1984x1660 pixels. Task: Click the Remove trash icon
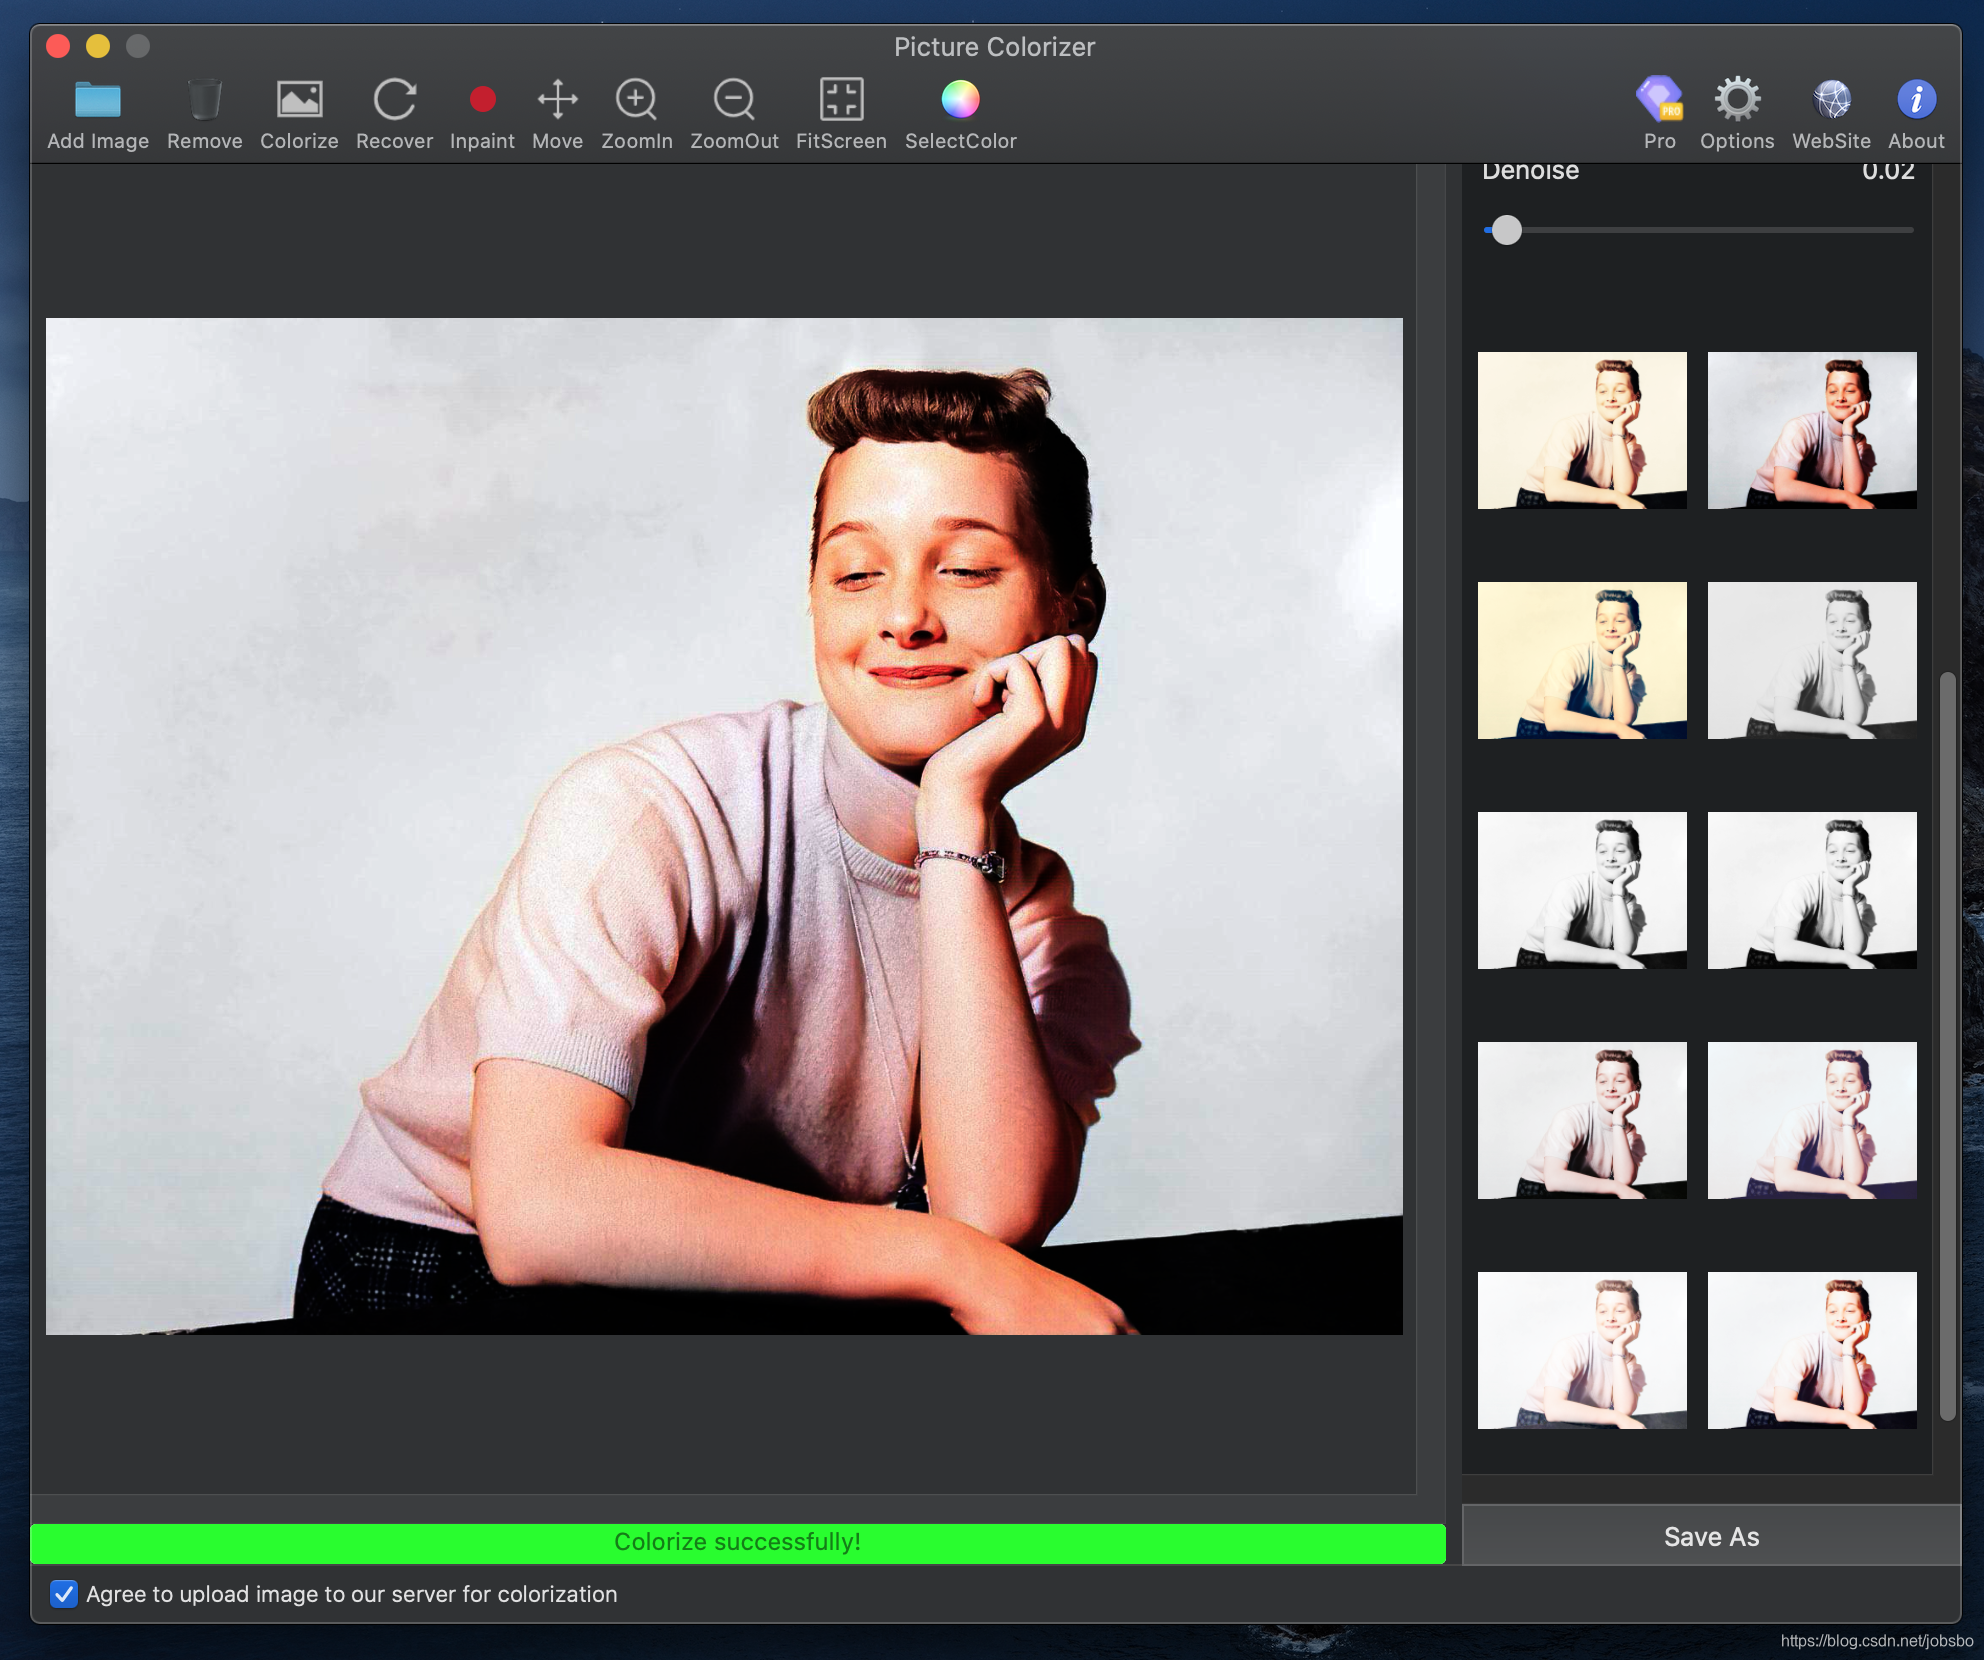pos(204,100)
